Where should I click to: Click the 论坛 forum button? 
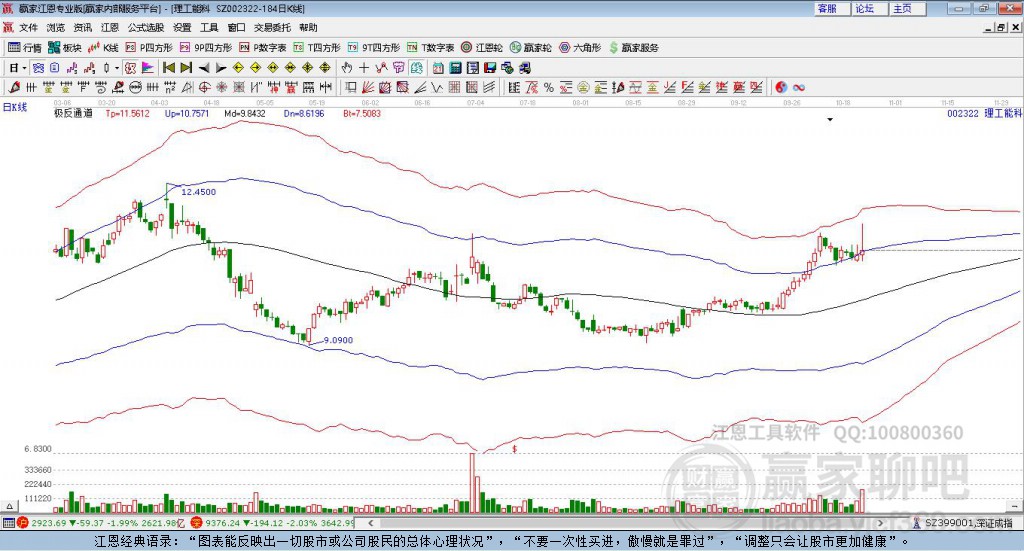[870, 8]
